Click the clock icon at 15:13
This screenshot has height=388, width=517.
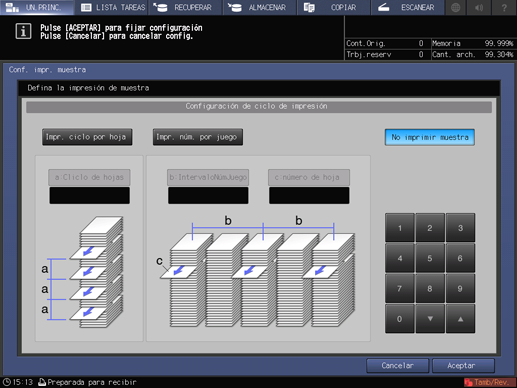[6, 382]
